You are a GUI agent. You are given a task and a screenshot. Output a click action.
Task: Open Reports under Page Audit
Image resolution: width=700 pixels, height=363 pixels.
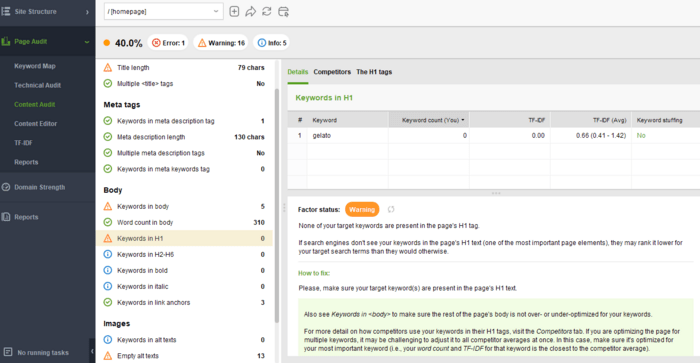pyautogui.click(x=26, y=162)
